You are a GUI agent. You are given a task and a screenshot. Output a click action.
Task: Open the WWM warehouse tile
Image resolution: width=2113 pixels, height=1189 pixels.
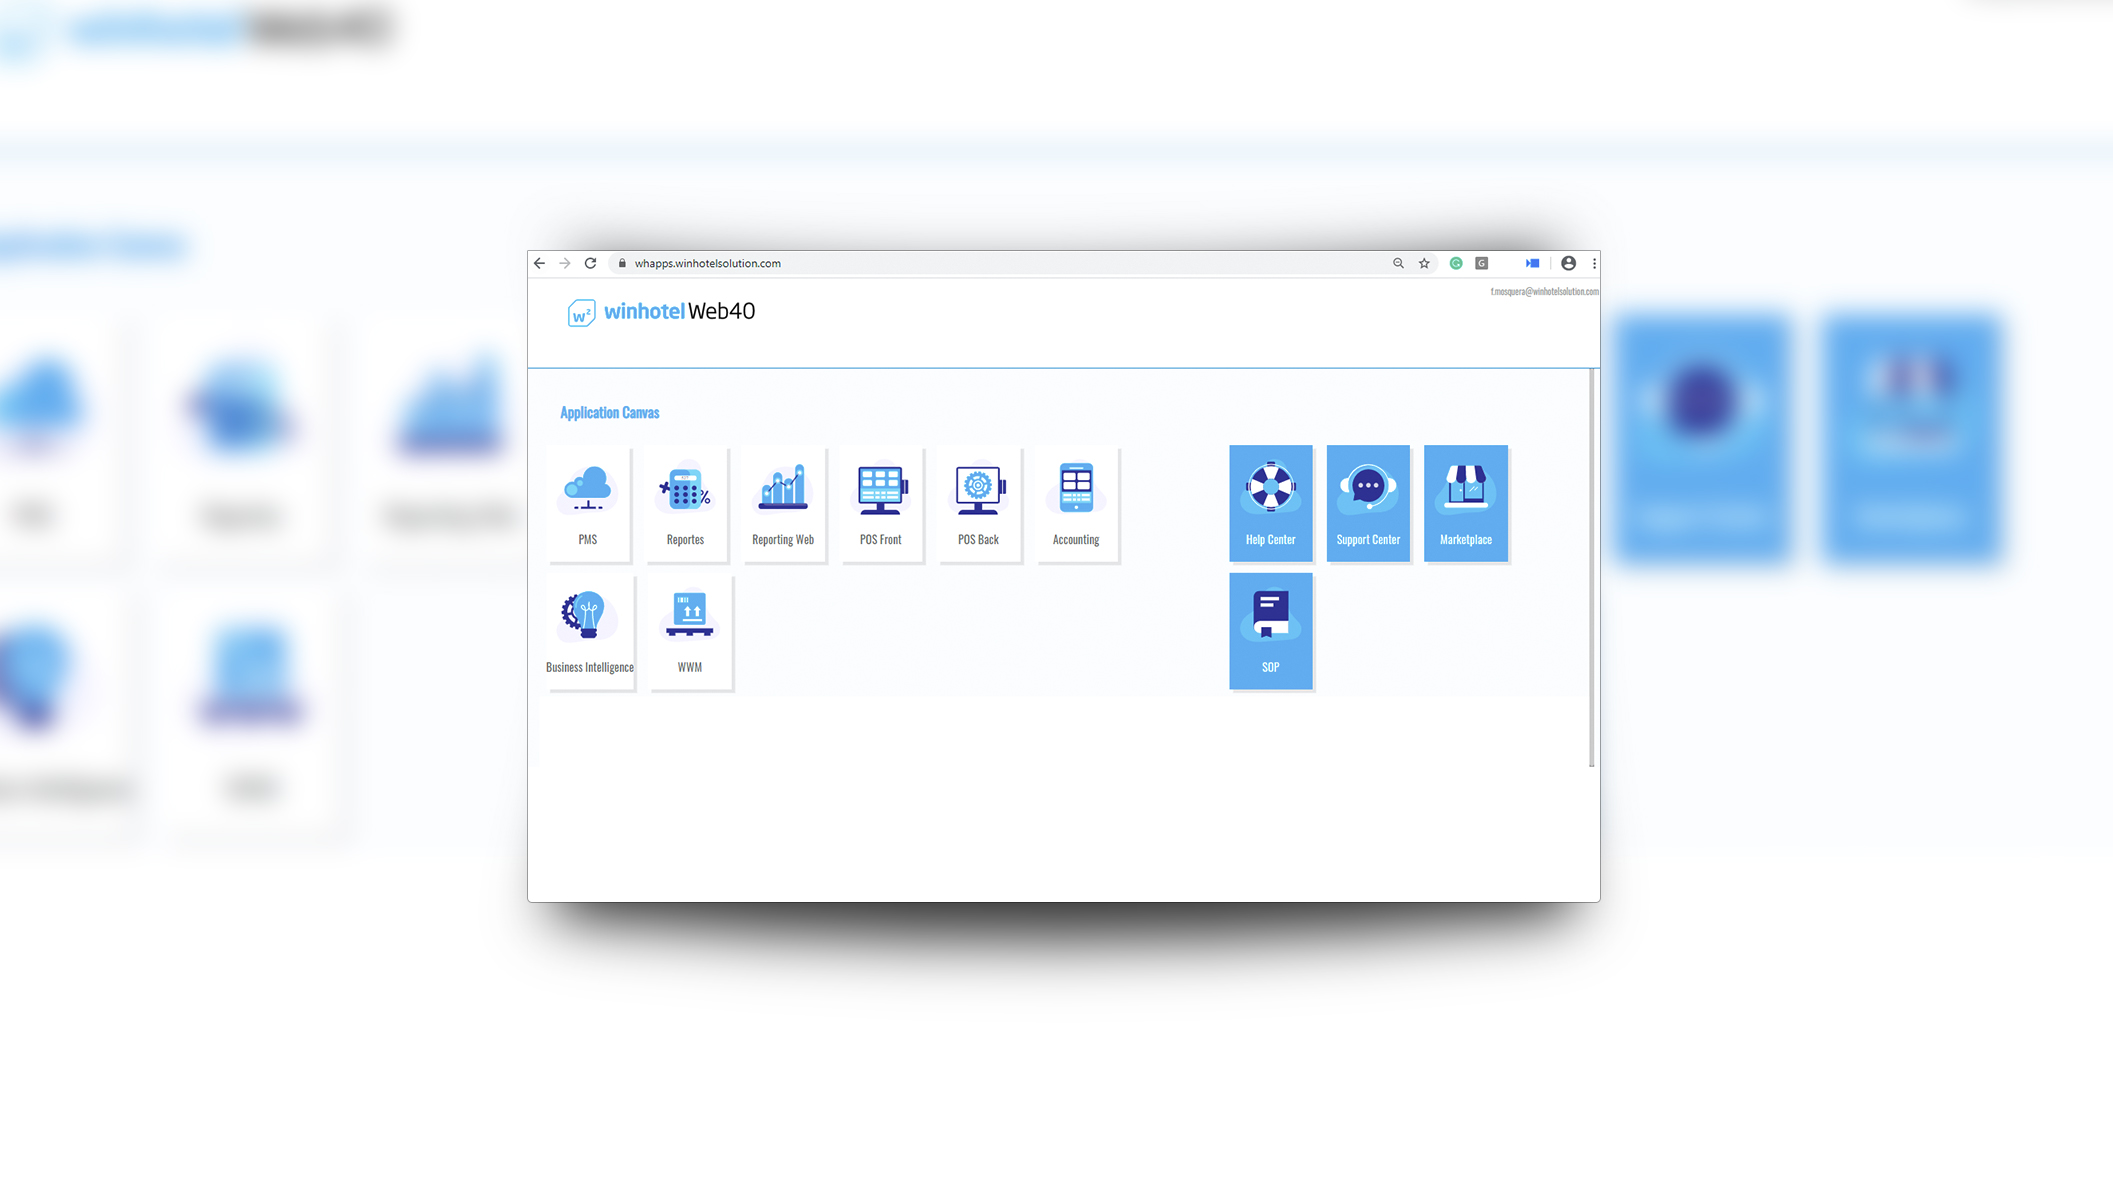tap(690, 631)
